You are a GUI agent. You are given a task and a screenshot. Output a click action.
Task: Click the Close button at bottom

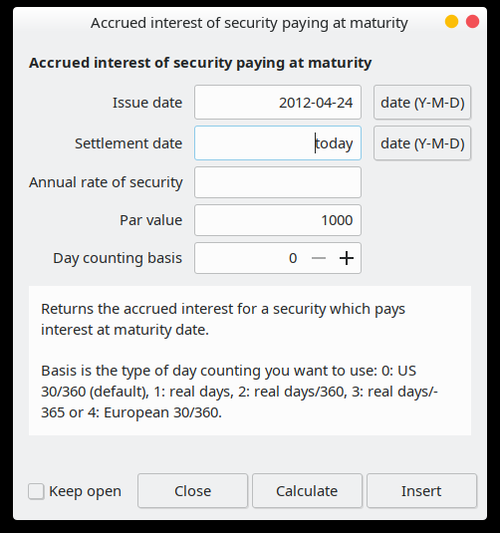[x=192, y=491]
